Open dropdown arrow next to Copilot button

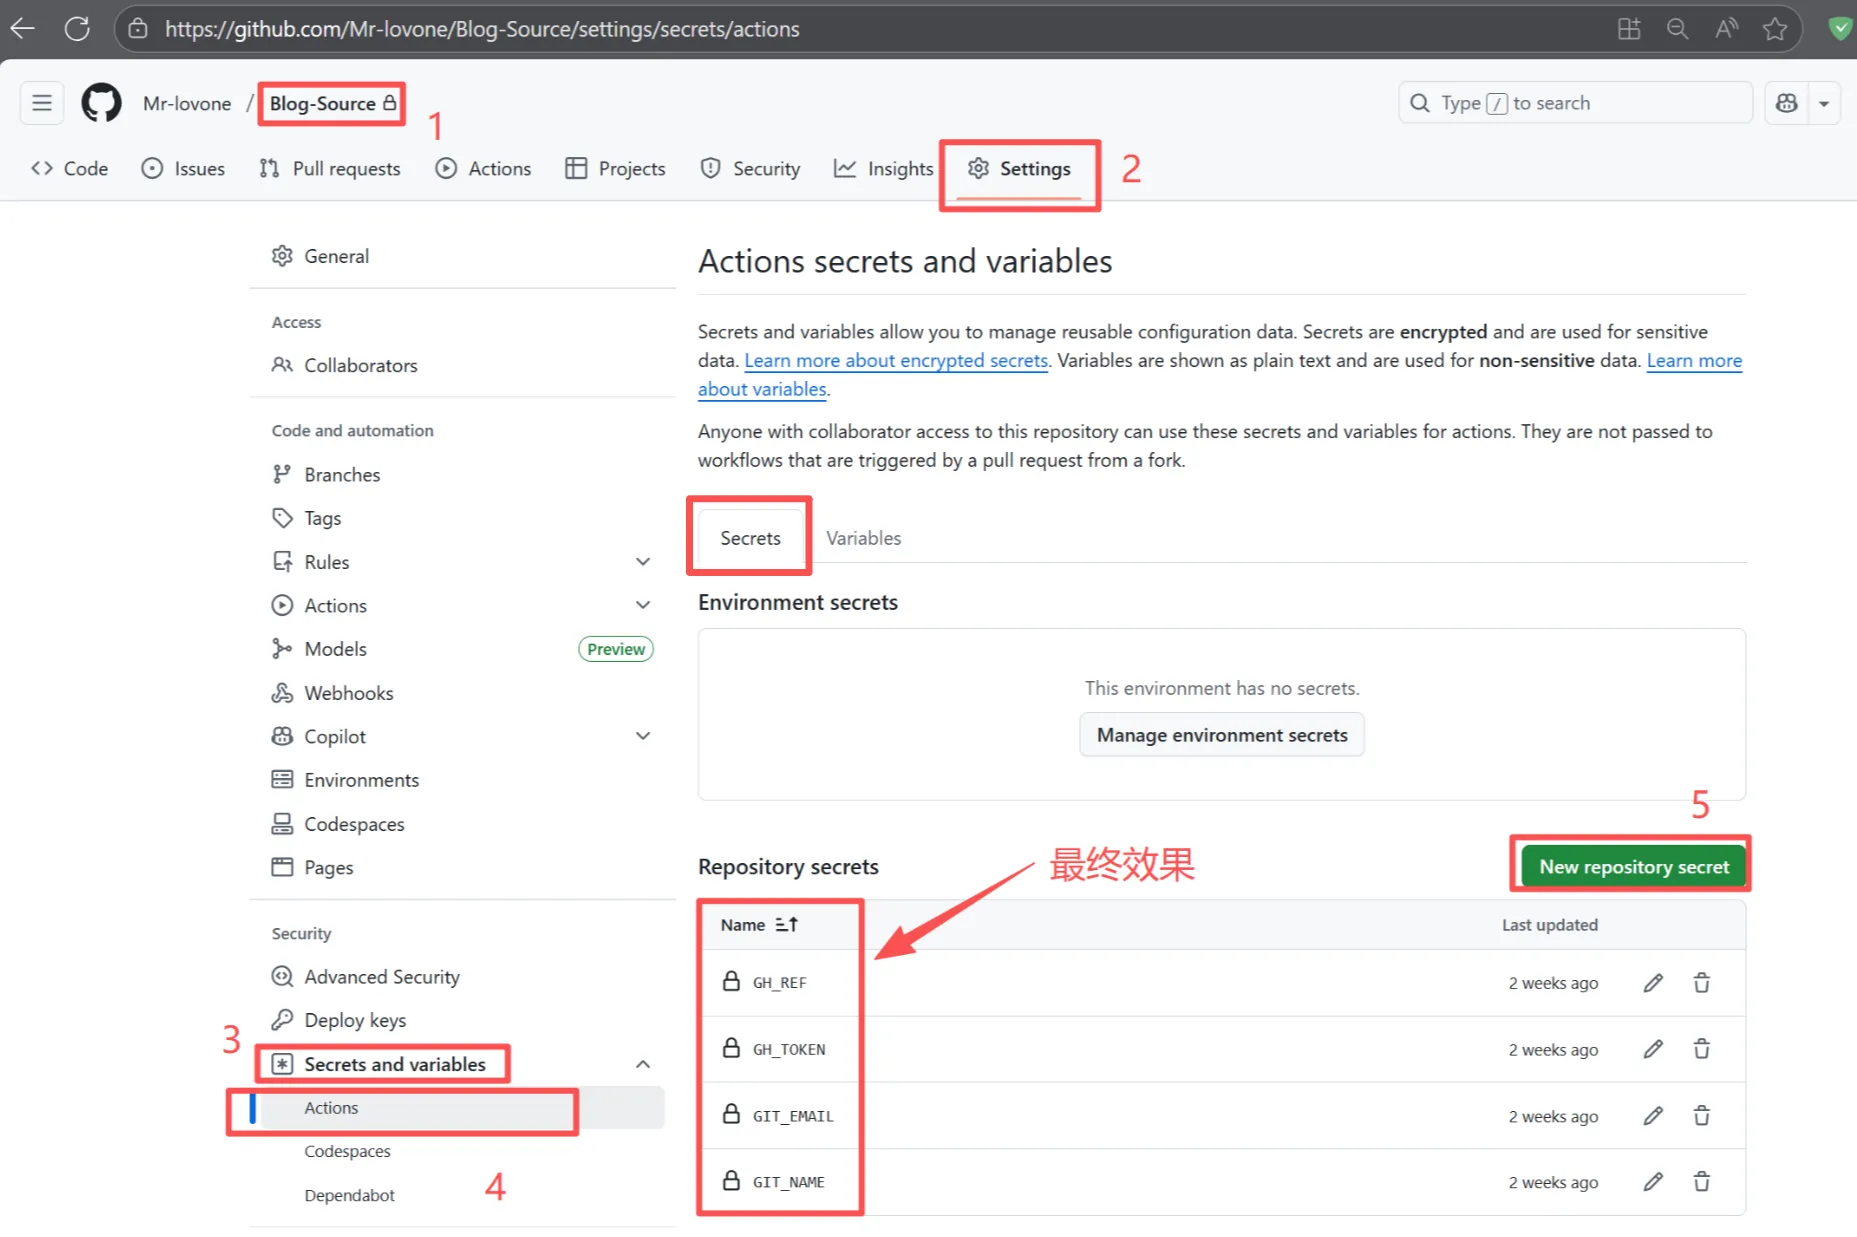point(1824,103)
